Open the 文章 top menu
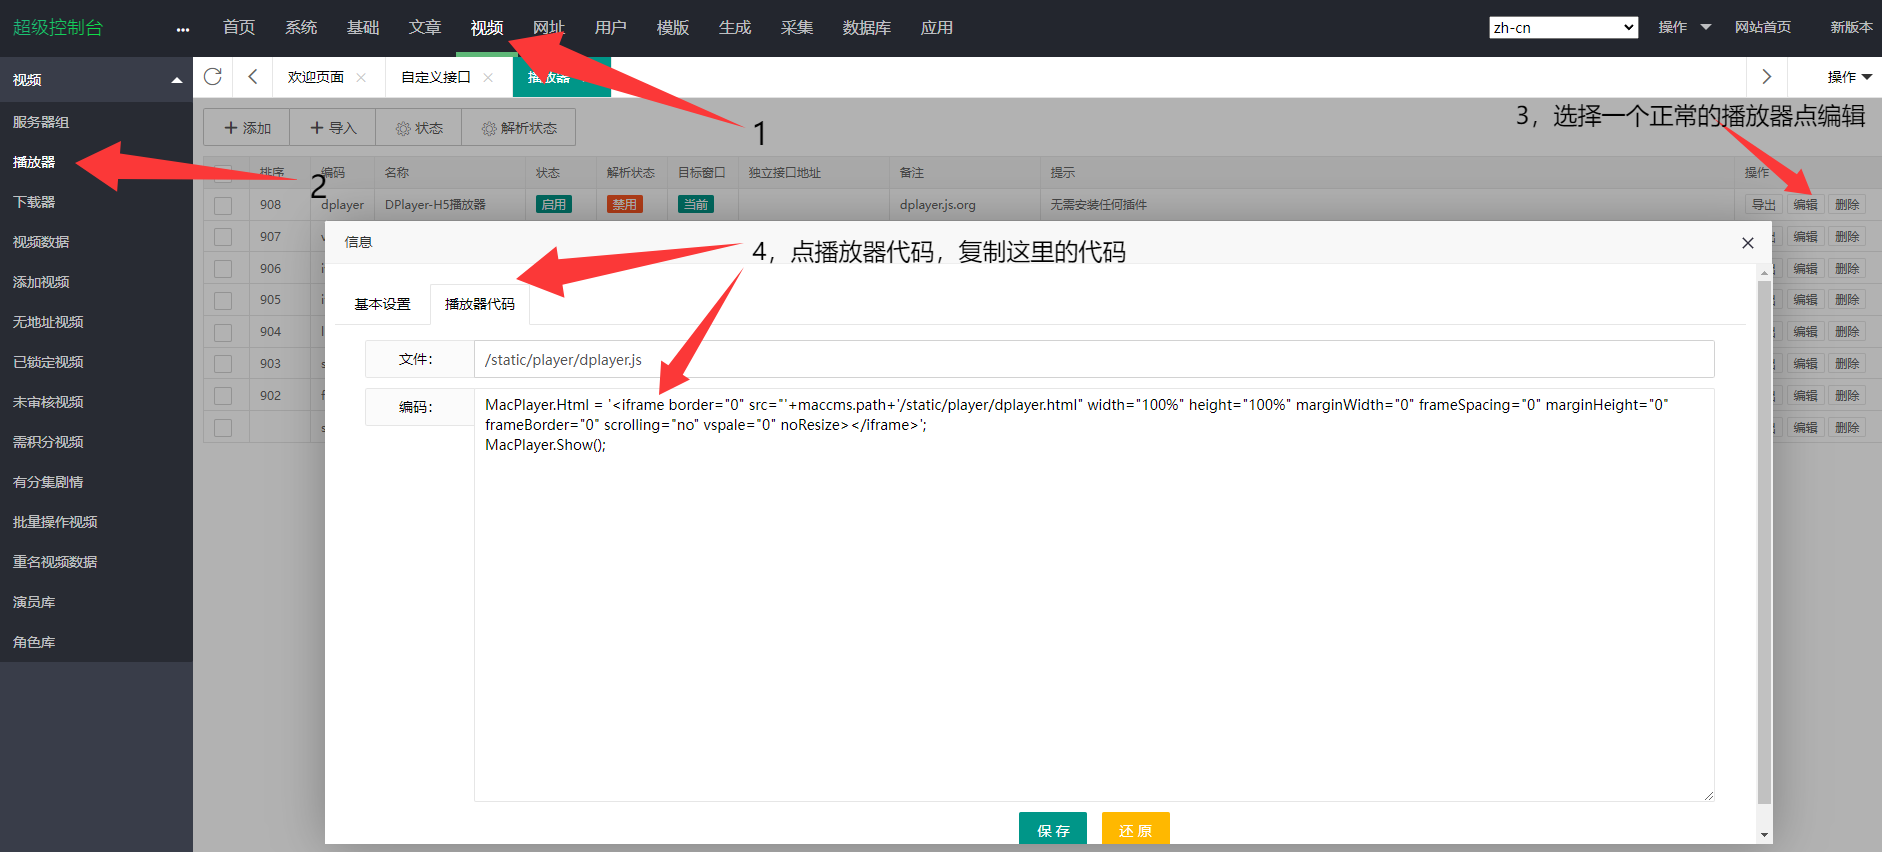Viewport: 1882px width, 852px height. pyautogui.click(x=424, y=28)
